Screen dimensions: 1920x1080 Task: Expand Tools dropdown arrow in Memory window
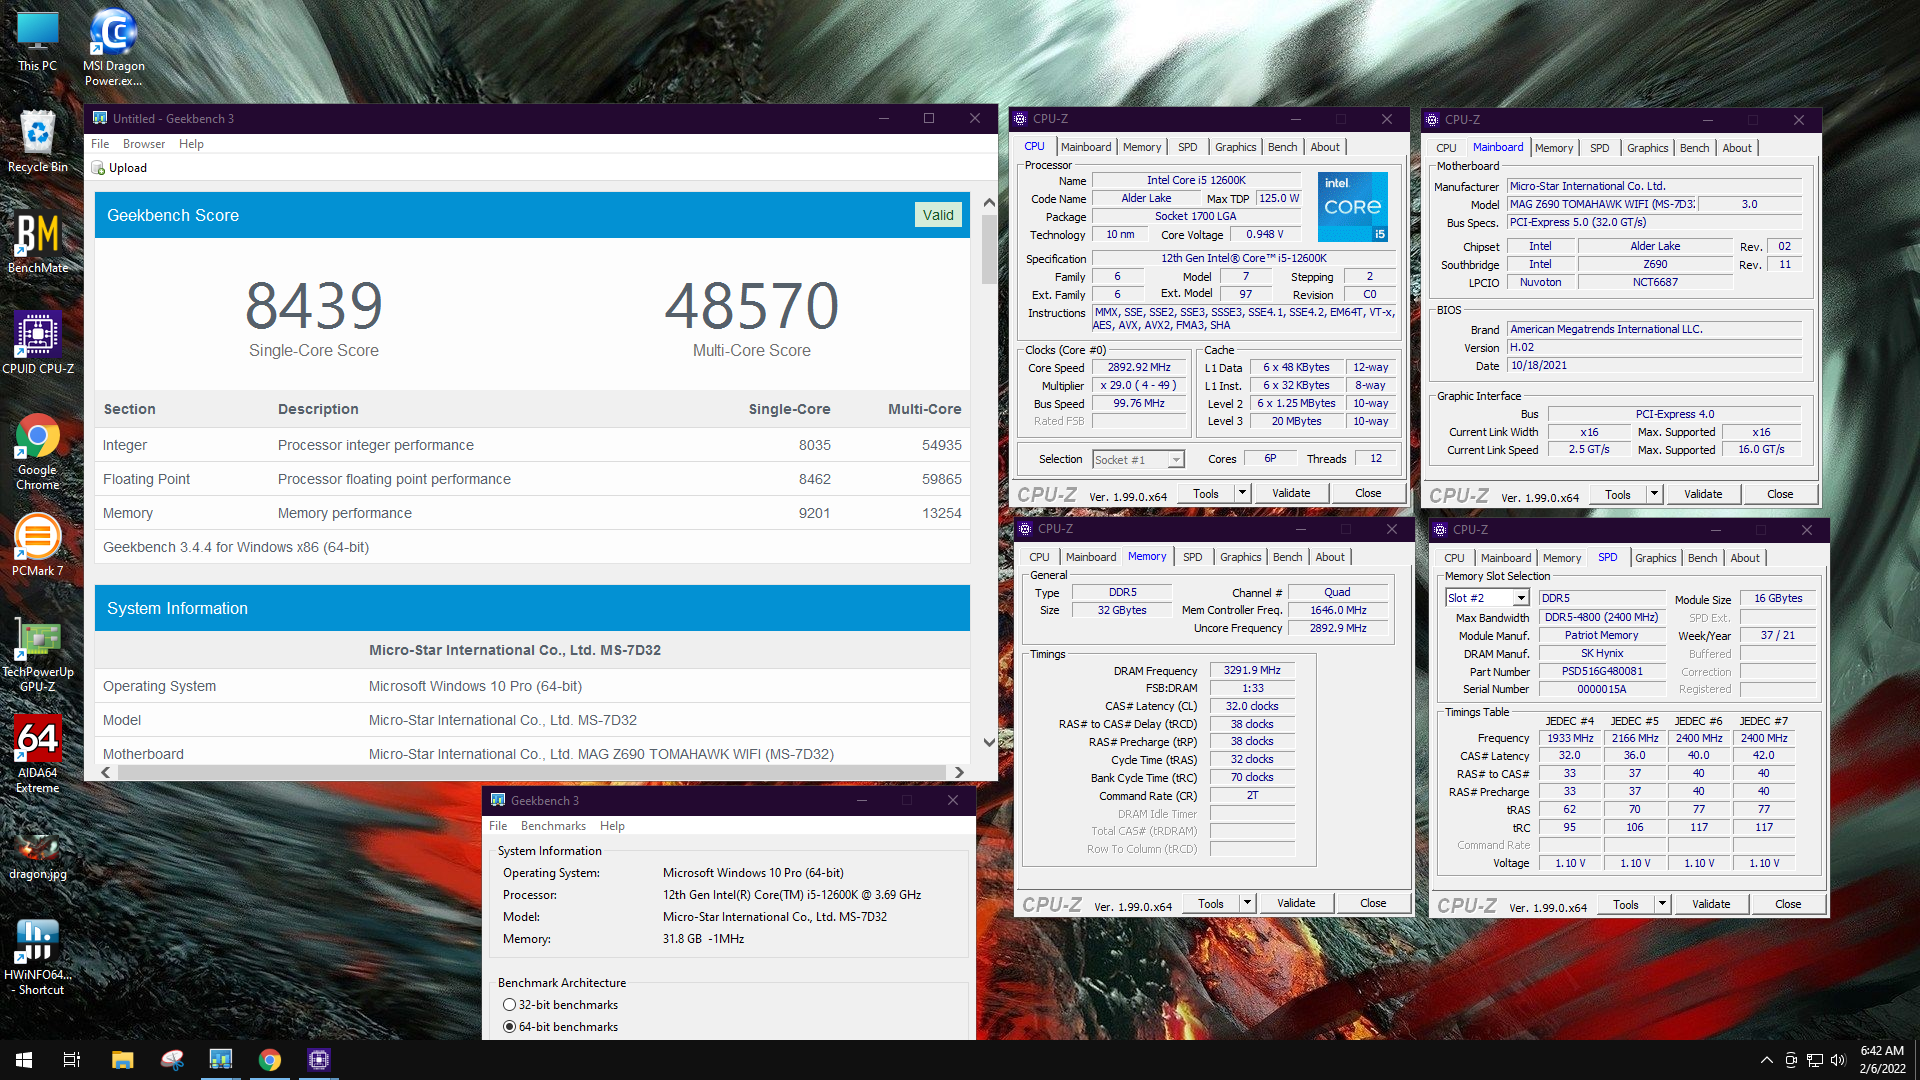coord(1247,903)
